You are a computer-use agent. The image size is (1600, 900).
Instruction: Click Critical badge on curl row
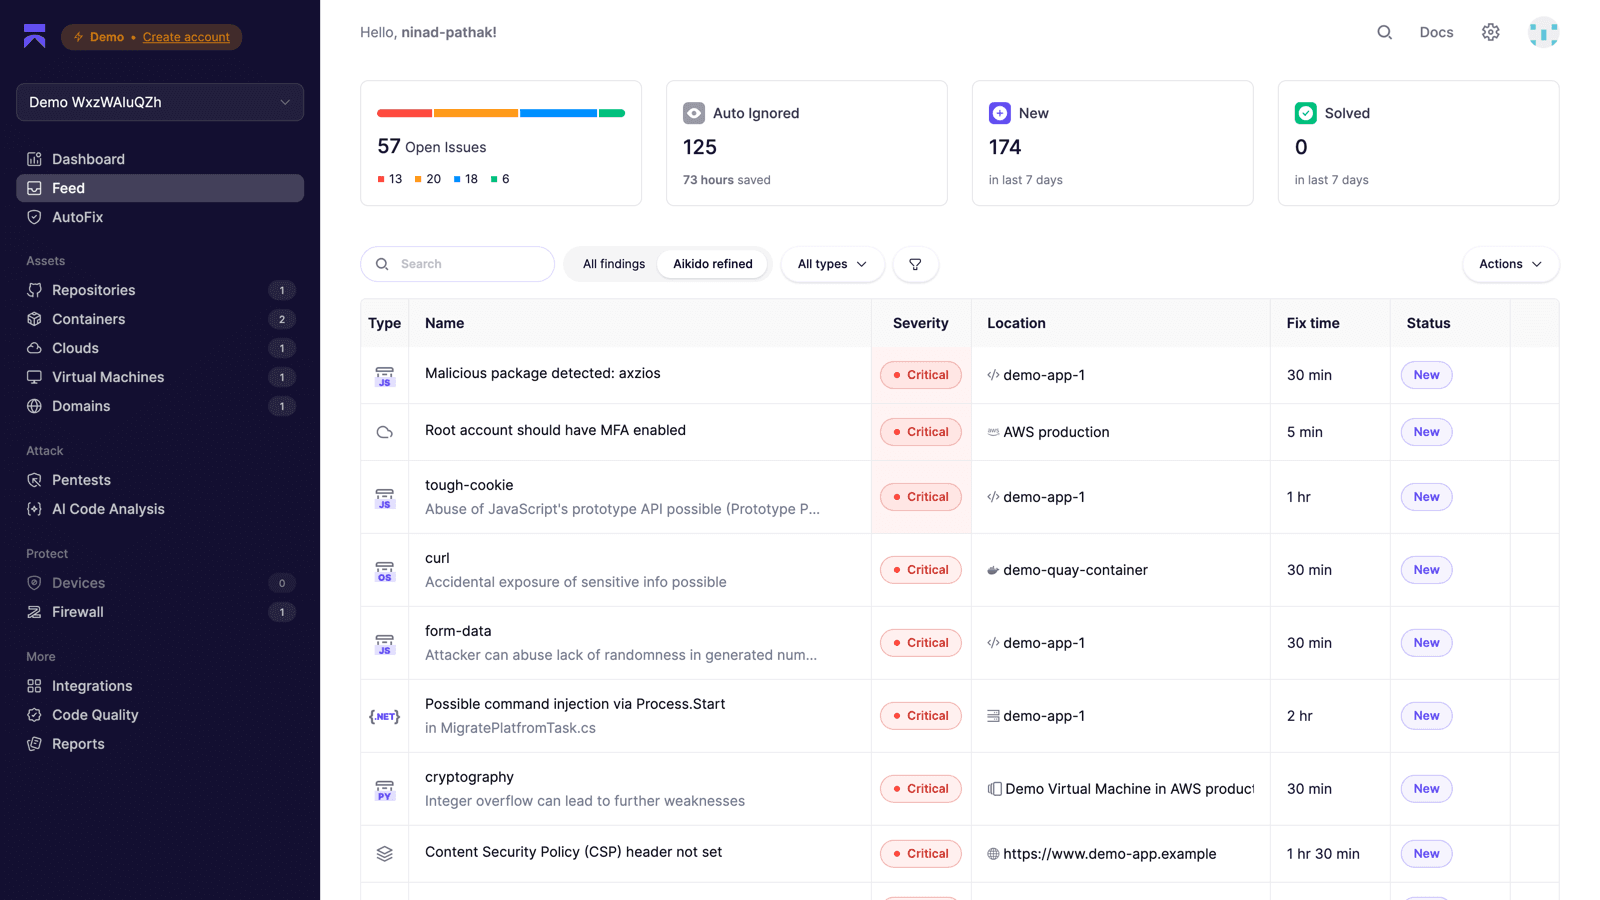pyautogui.click(x=921, y=570)
